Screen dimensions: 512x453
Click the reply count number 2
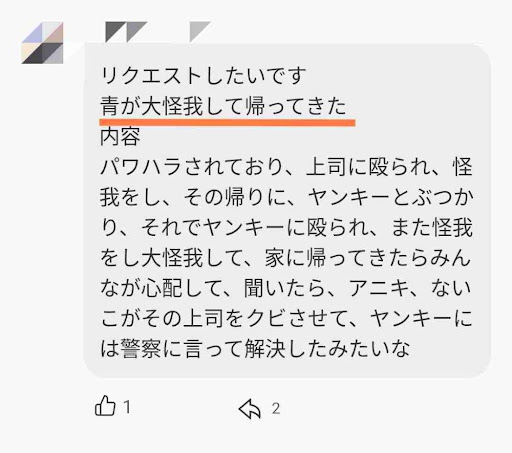pos(276,409)
